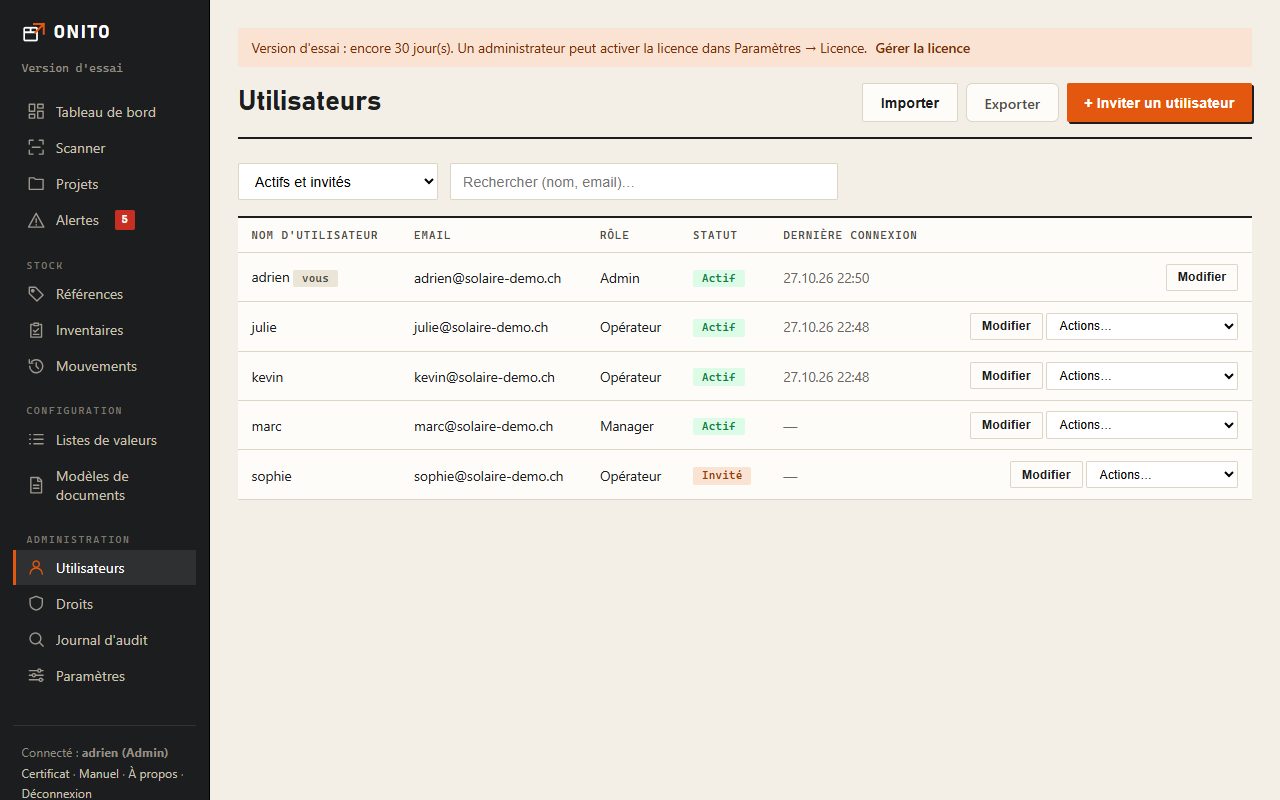Viewport: 1280px width, 800px height.
Task: Navigate to Mouvements menu label
Action: [96, 366]
